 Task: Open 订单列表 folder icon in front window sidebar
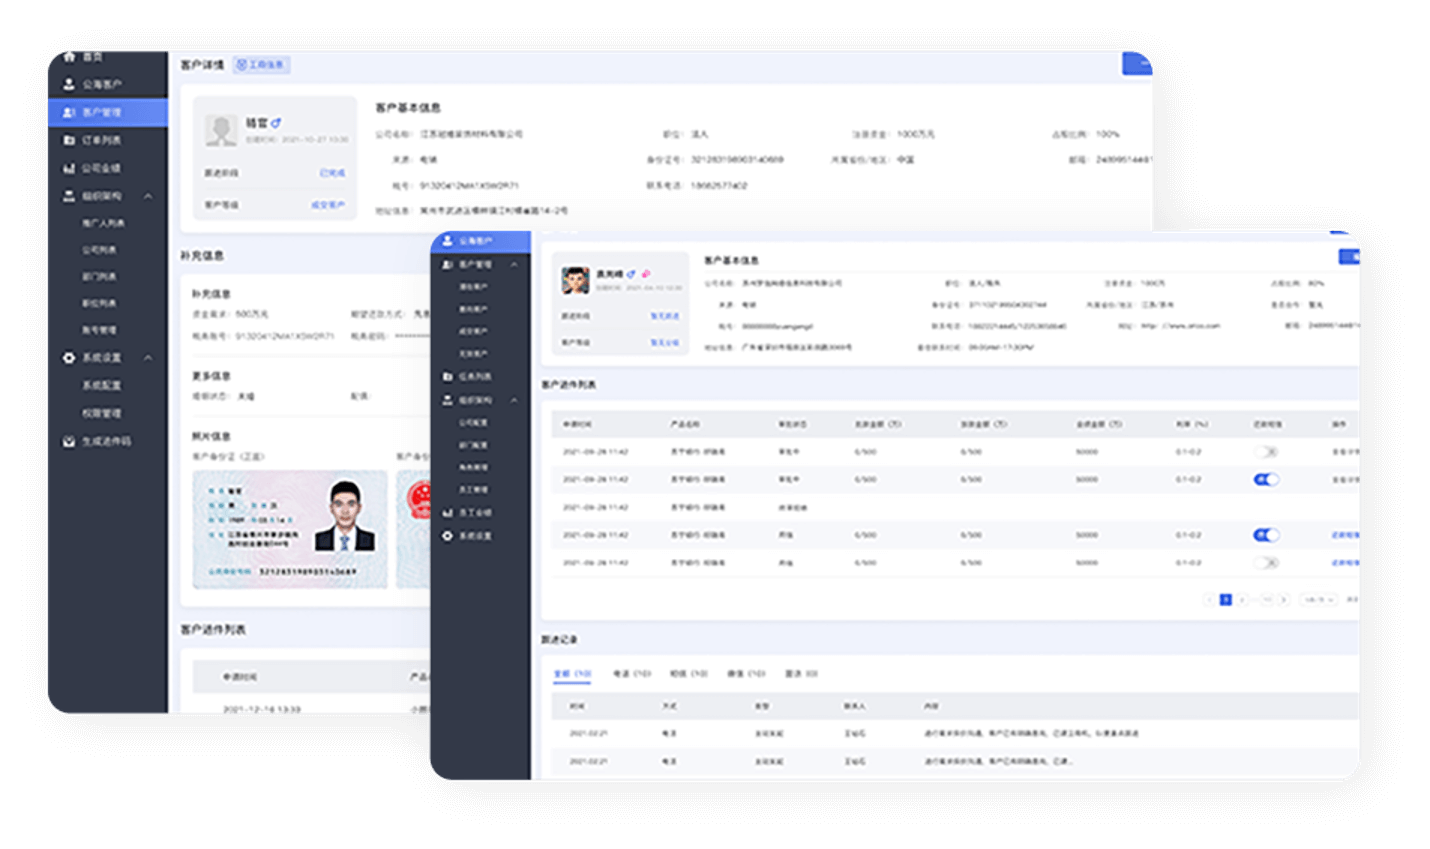tap(448, 376)
